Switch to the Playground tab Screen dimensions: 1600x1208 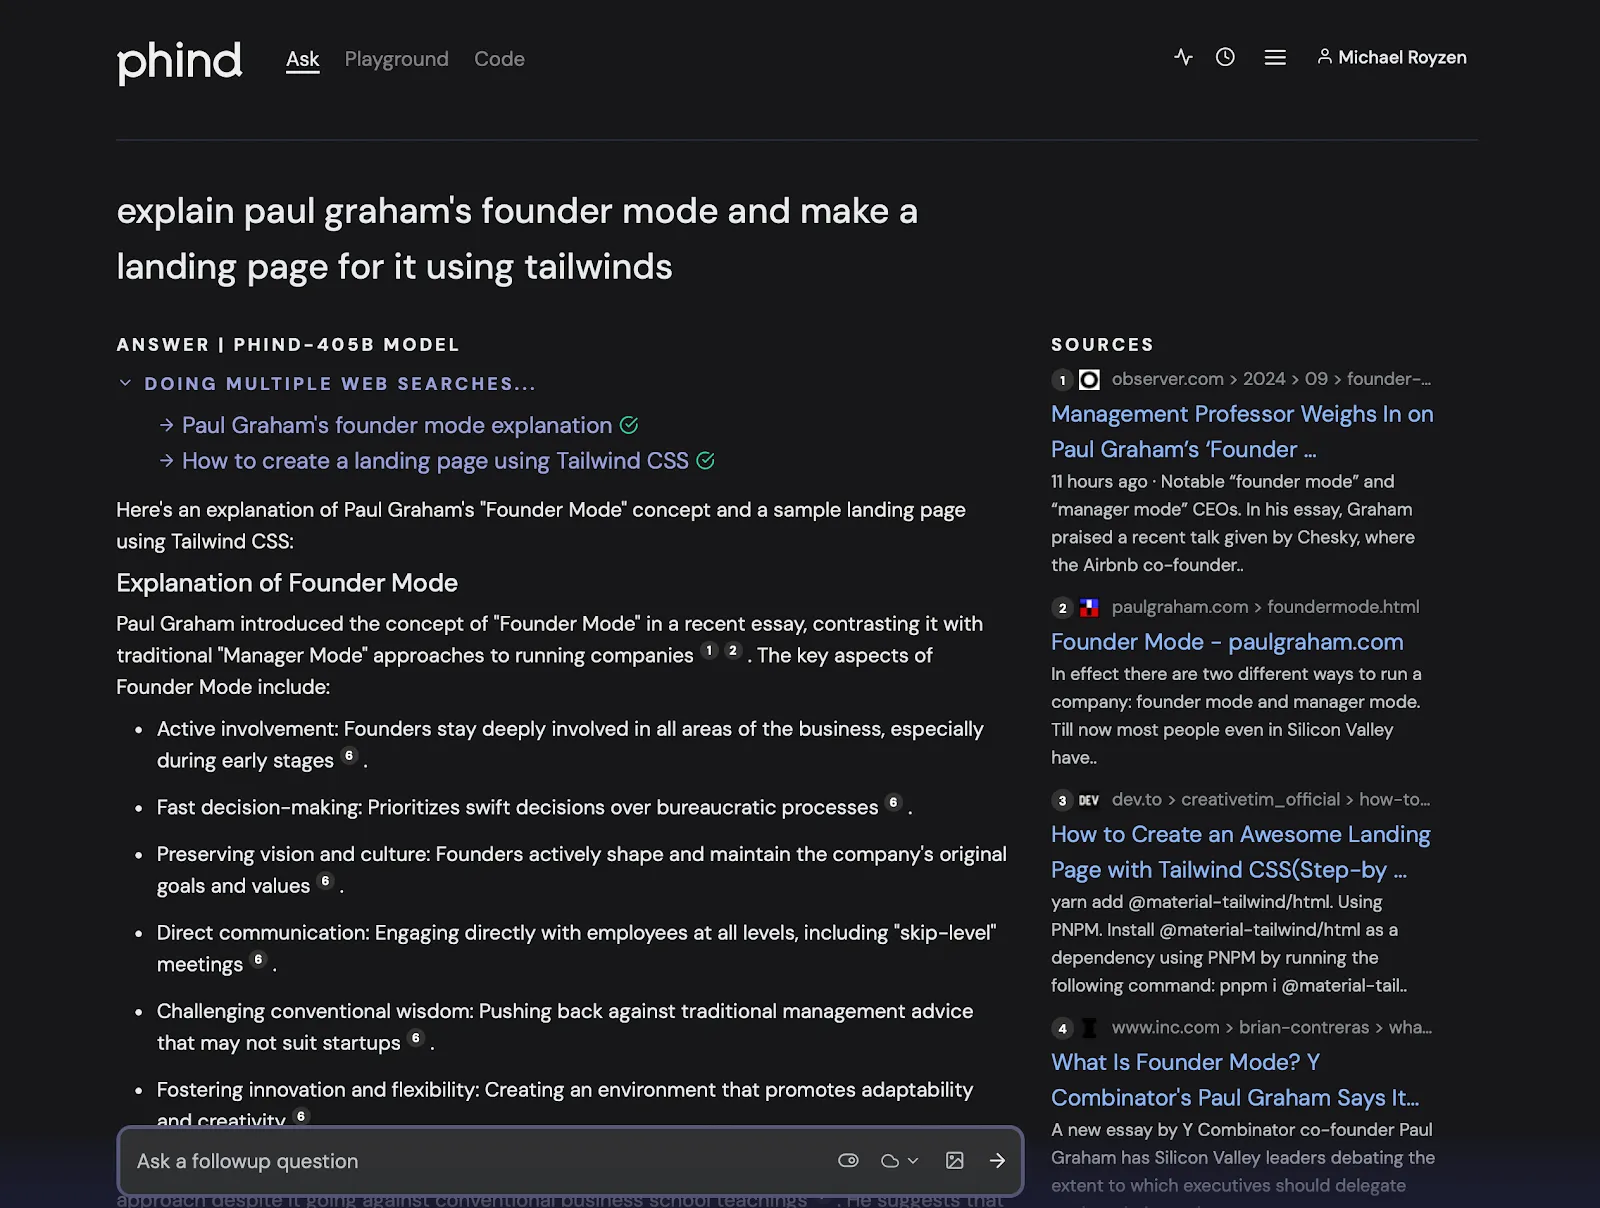[x=396, y=59]
